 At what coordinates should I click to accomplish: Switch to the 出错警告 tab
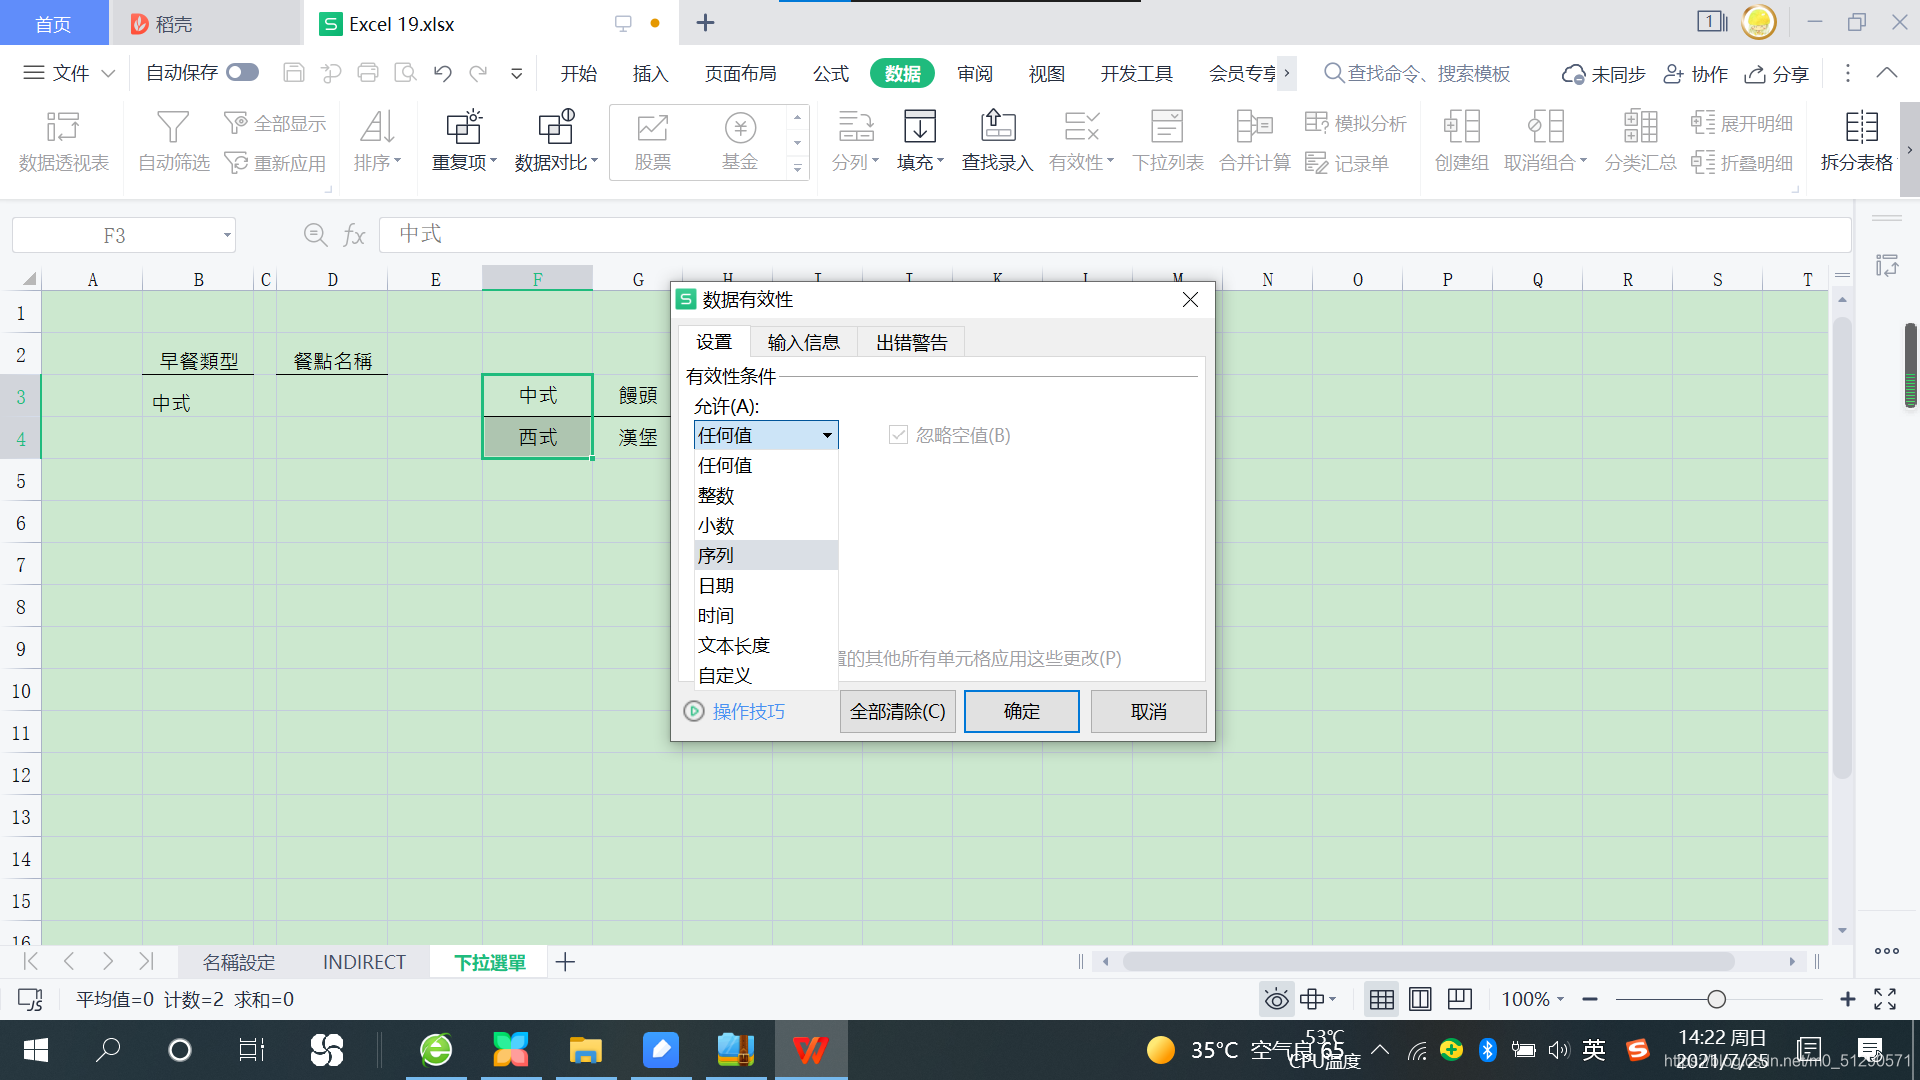(x=911, y=343)
